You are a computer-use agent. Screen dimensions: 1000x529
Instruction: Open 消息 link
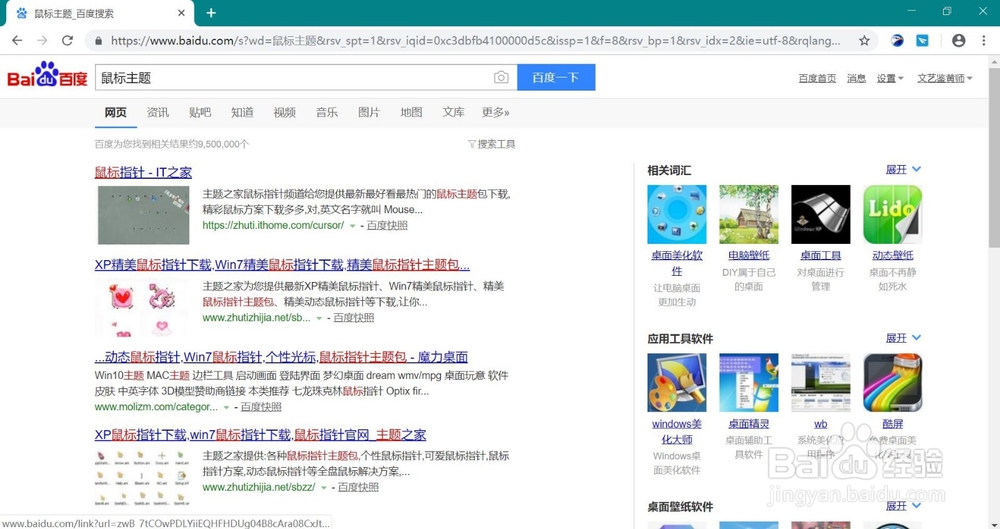pyautogui.click(x=856, y=78)
